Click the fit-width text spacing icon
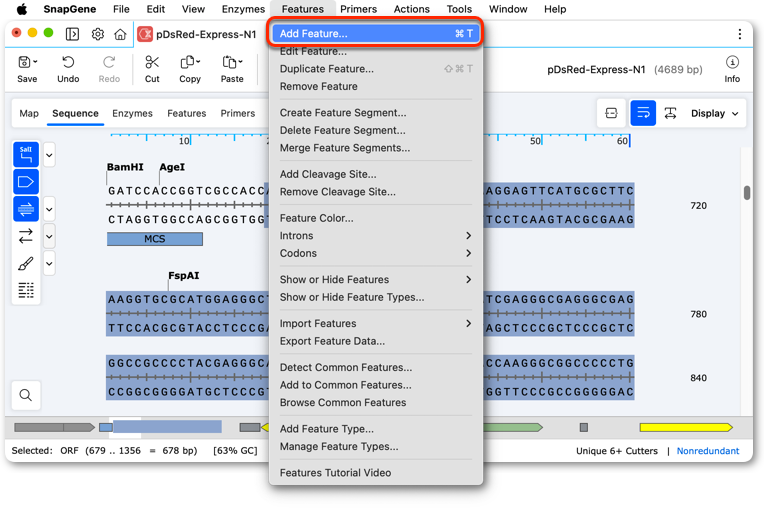764x518 pixels. (670, 114)
